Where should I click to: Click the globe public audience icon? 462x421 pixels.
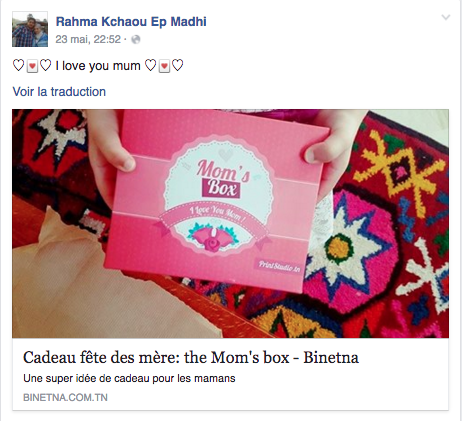tap(136, 40)
